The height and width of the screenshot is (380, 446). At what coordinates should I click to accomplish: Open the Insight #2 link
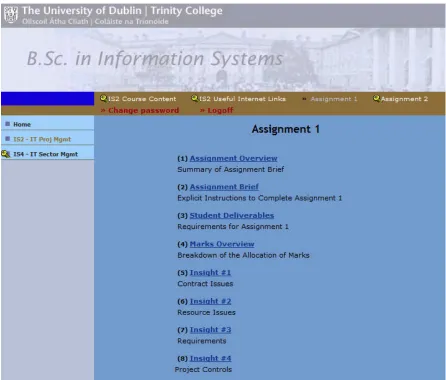[210, 301]
